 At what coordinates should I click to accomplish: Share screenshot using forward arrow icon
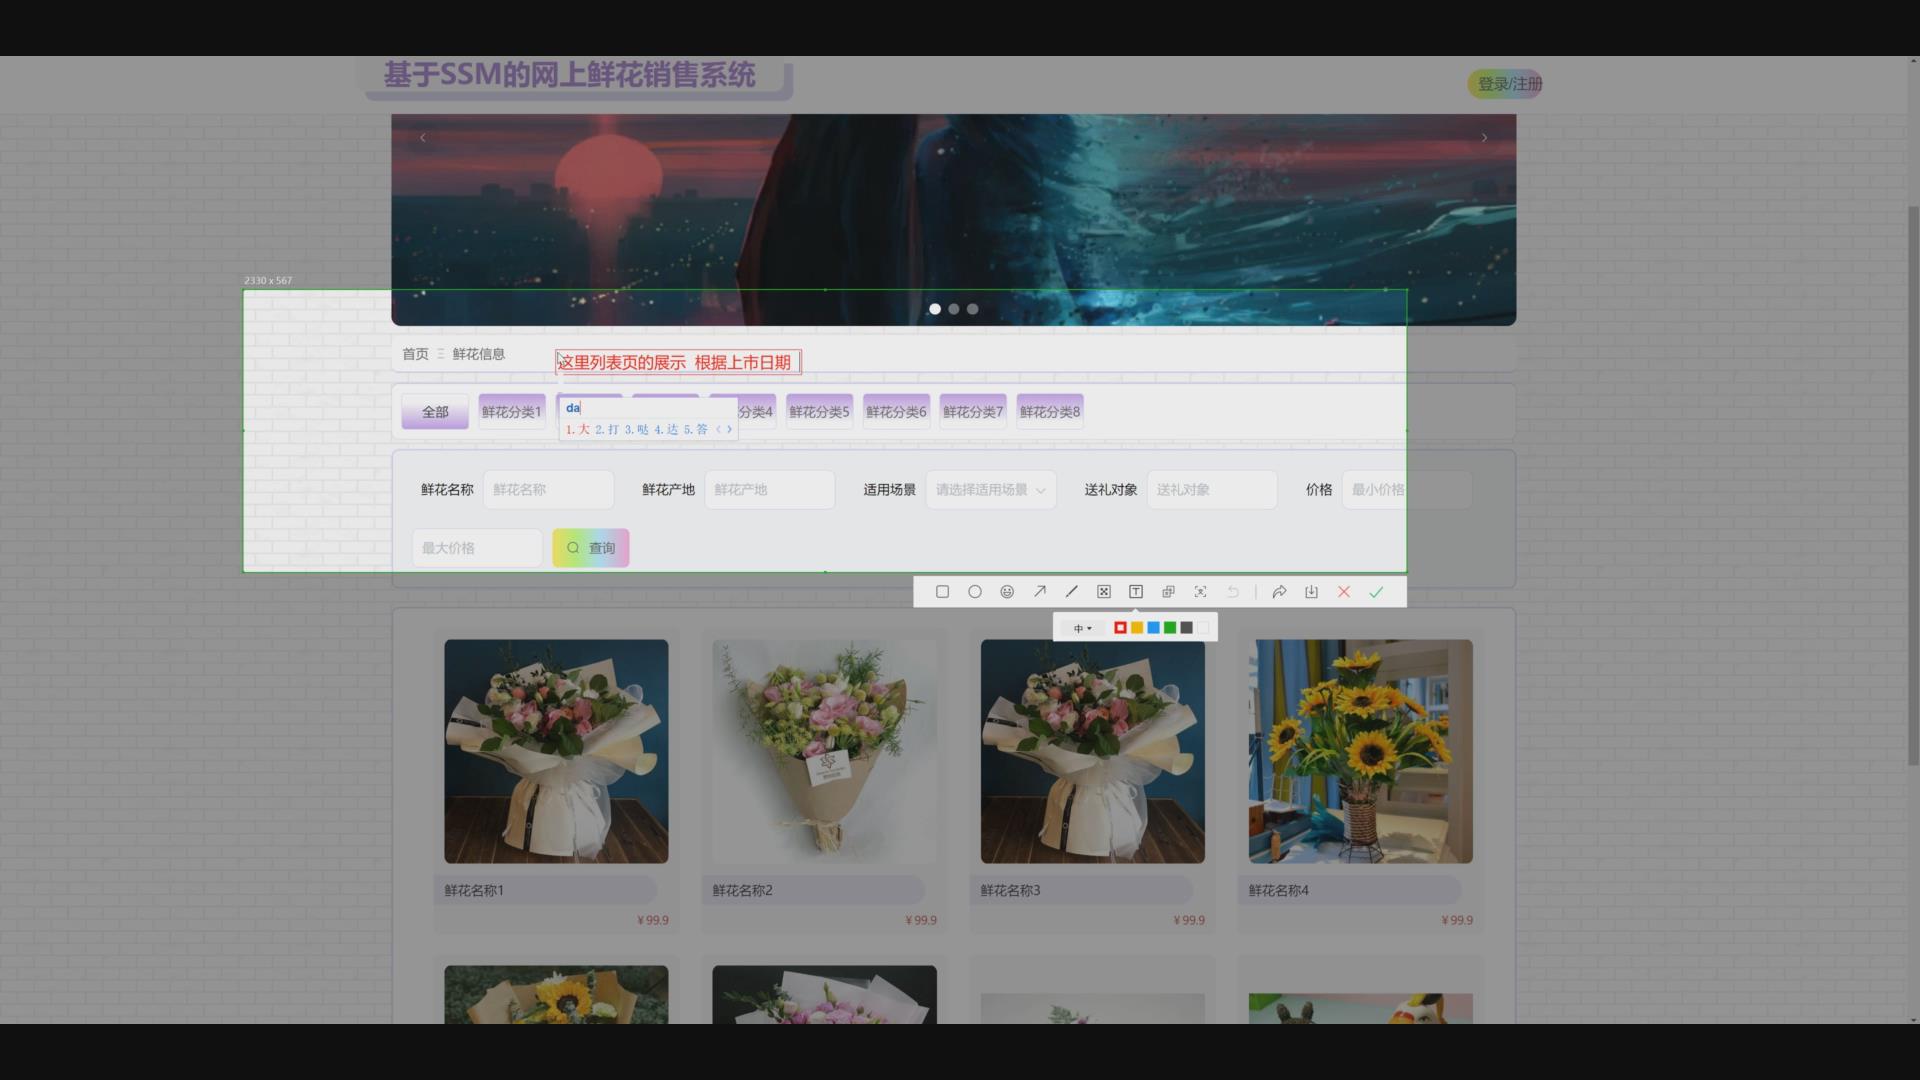click(1279, 592)
